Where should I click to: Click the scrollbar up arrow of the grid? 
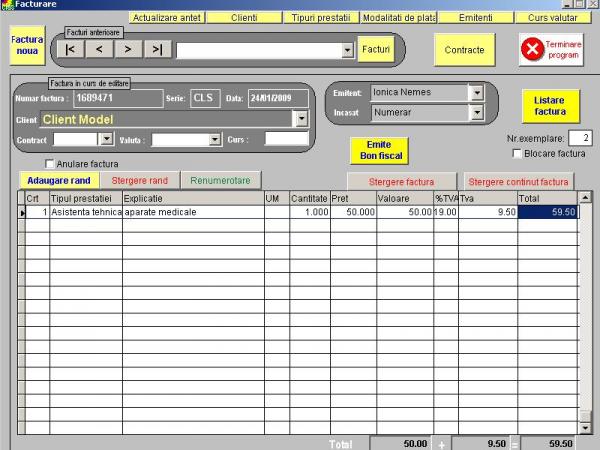(x=585, y=197)
